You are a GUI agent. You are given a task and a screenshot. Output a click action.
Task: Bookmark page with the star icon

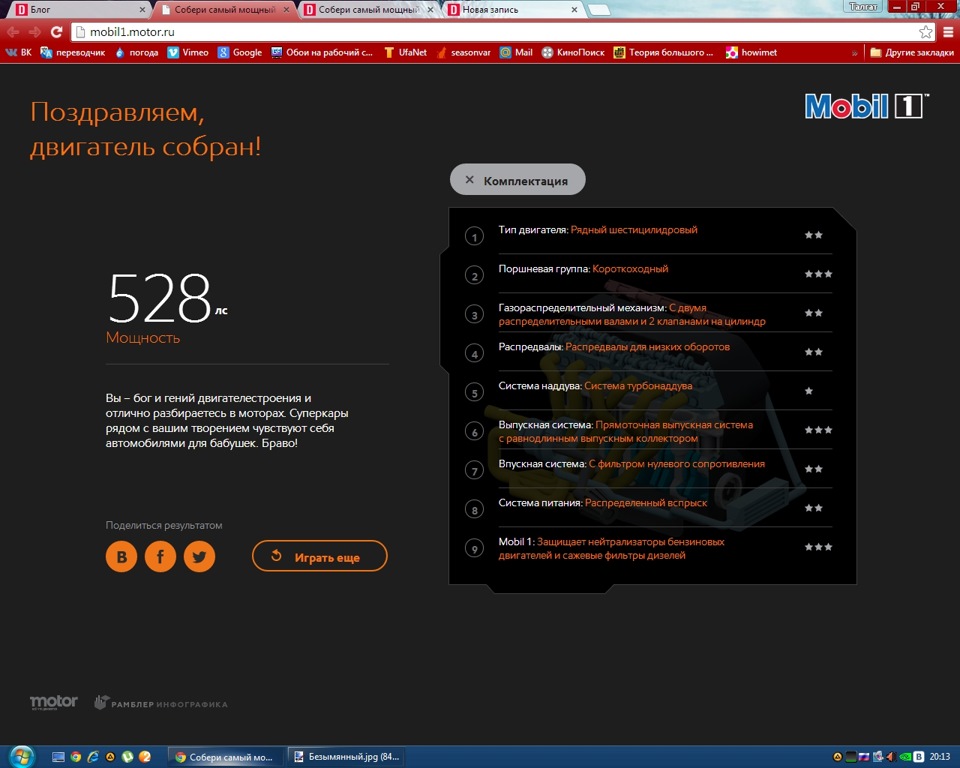(x=925, y=32)
